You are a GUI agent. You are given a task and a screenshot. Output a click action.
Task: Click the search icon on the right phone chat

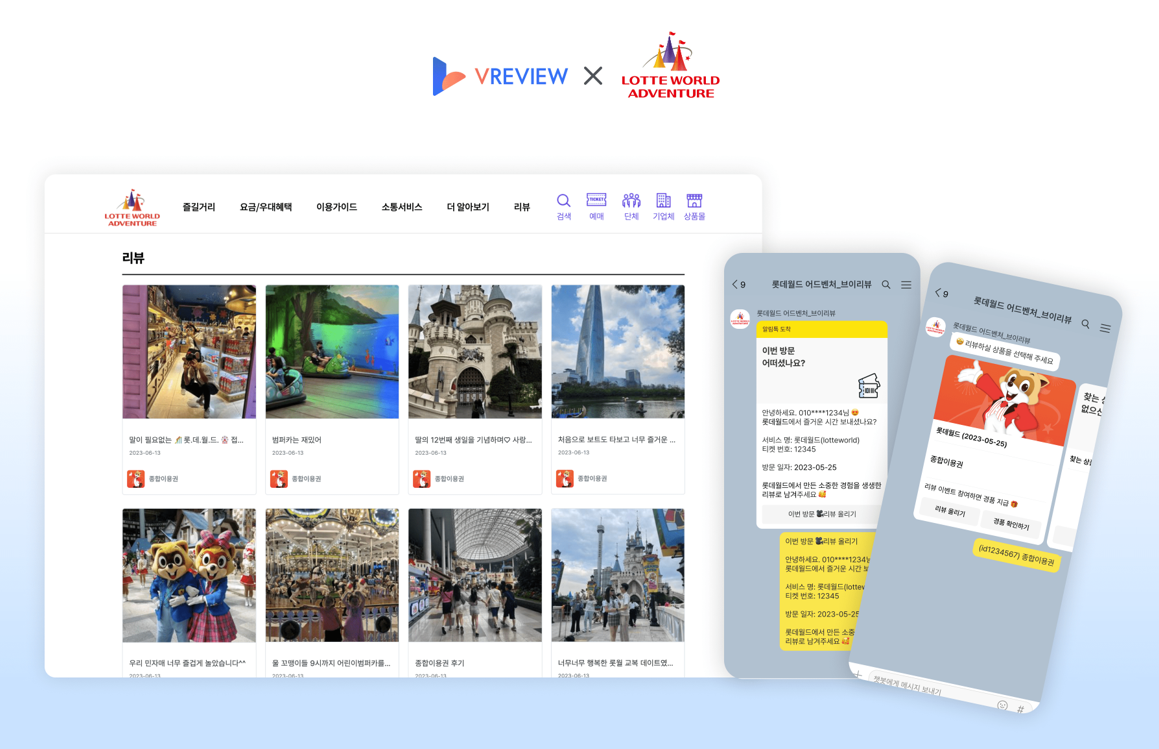pos(1085,324)
